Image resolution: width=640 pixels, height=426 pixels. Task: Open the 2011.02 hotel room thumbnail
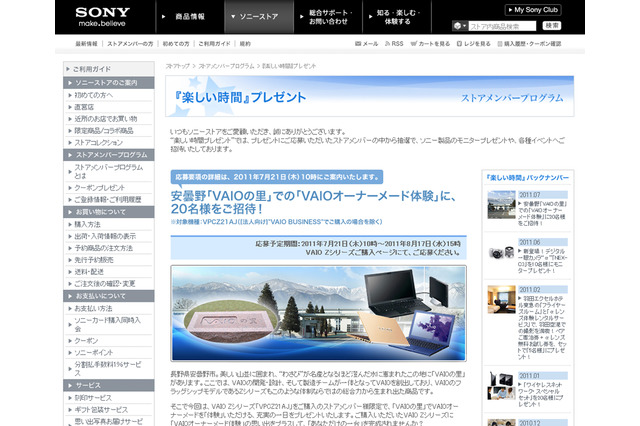click(501, 300)
